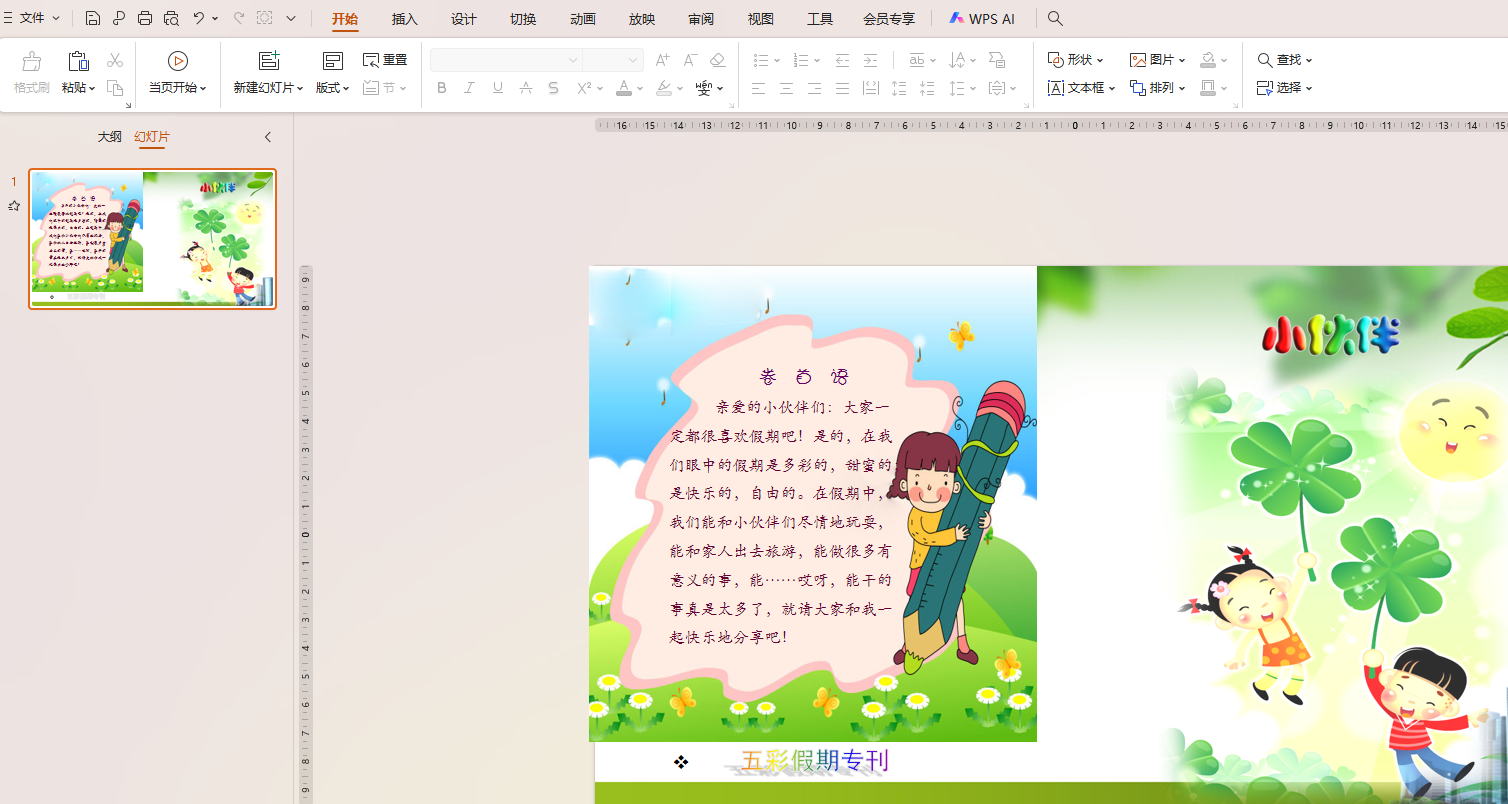Viewport: 1508px width, 804px height.
Task: Click the clear formatting eraser icon
Action: (x=717, y=60)
